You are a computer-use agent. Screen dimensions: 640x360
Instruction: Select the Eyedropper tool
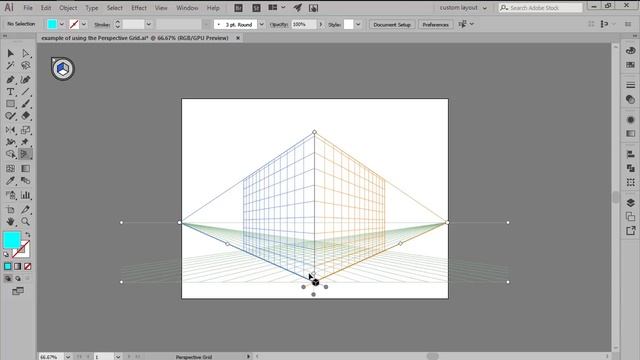(x=11, y=181)
